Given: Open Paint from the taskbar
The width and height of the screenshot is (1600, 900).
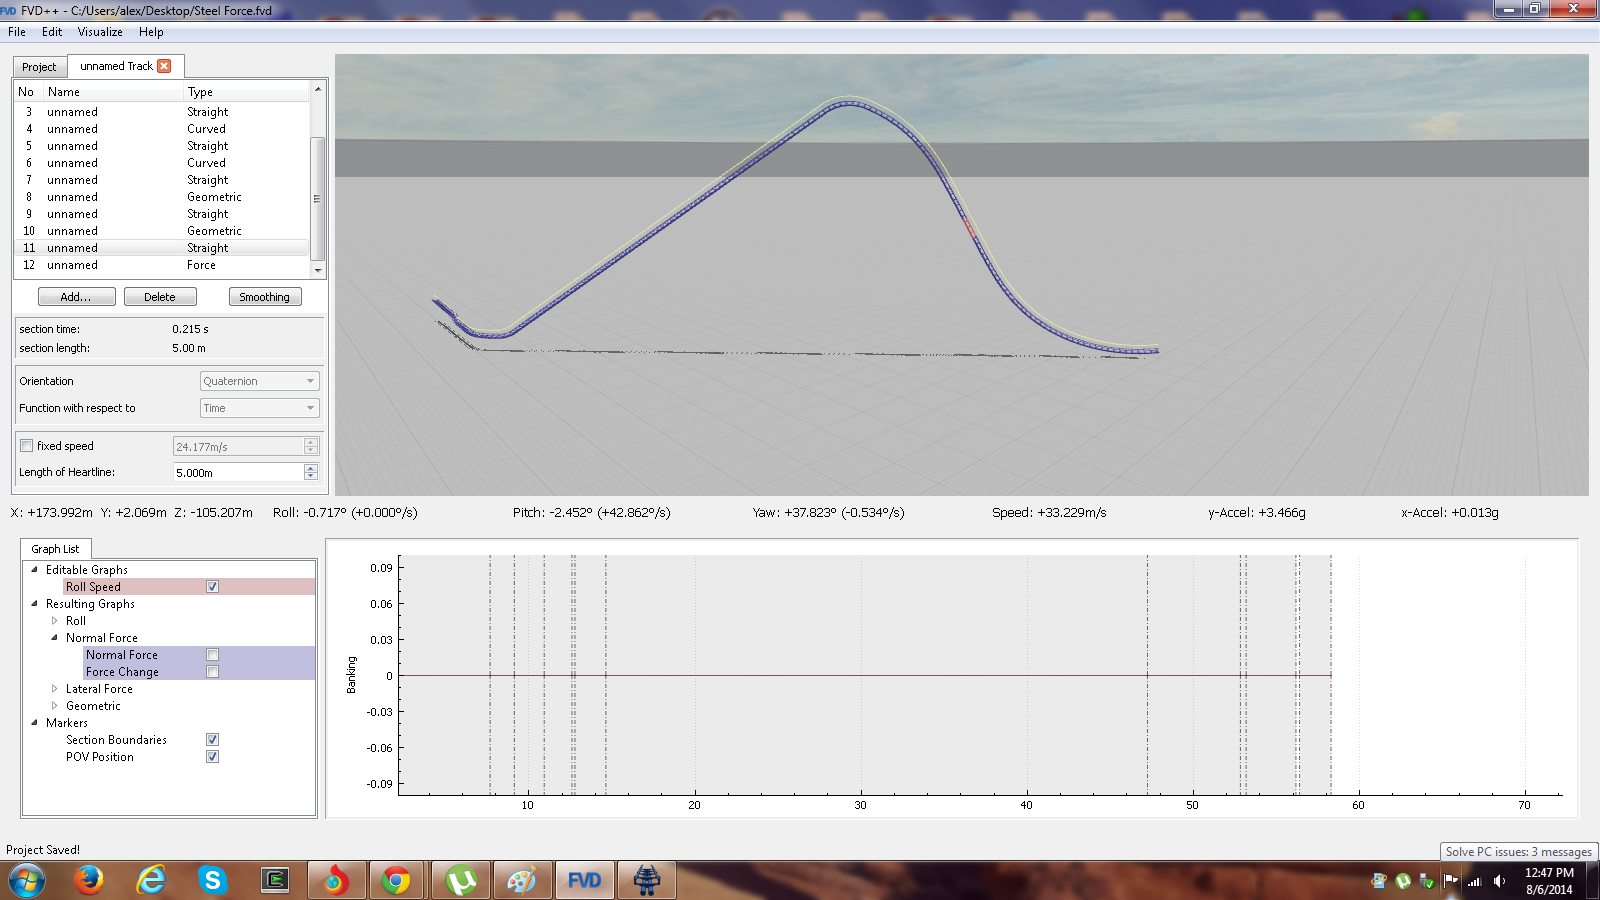Looking at the screenshot, I should click(522, 880).
